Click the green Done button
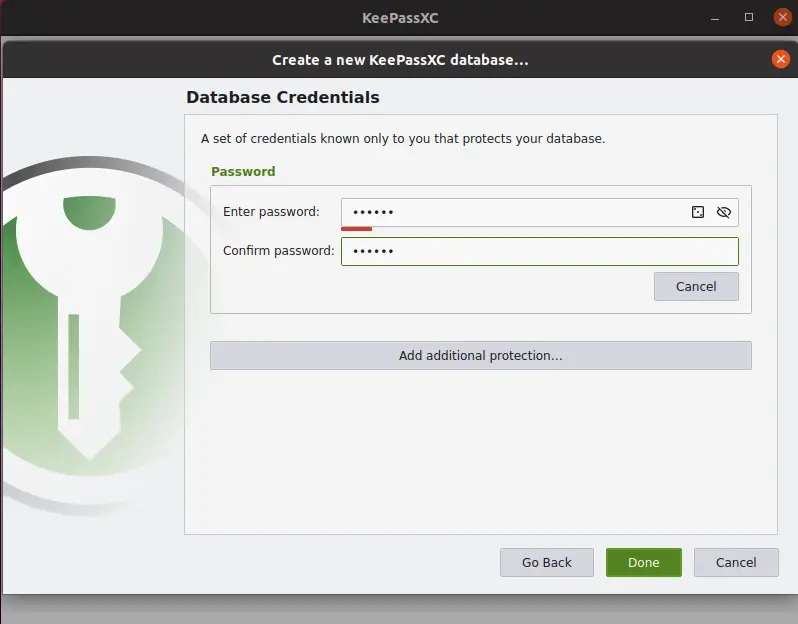The image size is (798, 624). tap(643, 562)
